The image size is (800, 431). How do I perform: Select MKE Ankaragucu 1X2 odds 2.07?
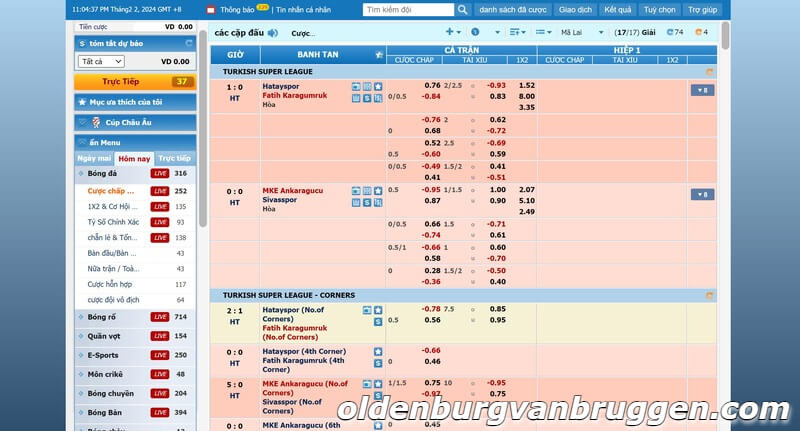[x=527, y=190]
